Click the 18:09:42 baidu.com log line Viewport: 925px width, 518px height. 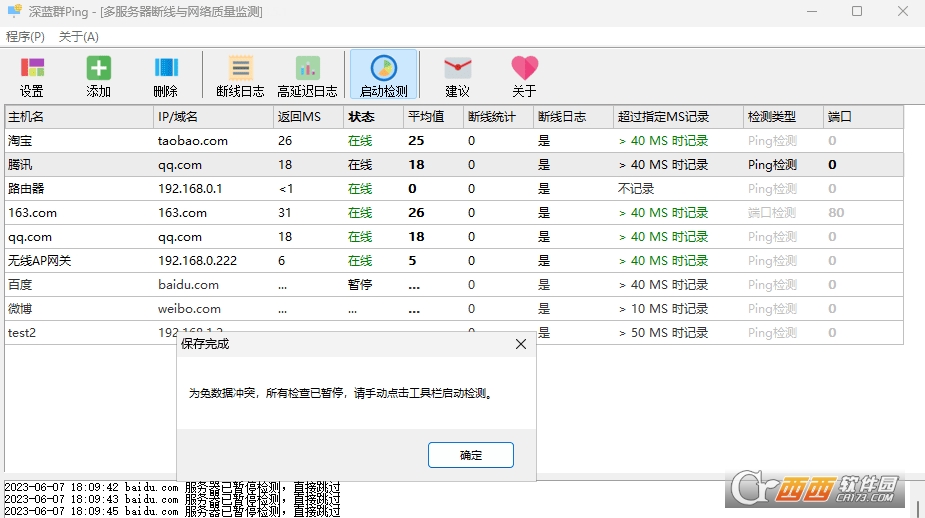(x=172, y=487)
